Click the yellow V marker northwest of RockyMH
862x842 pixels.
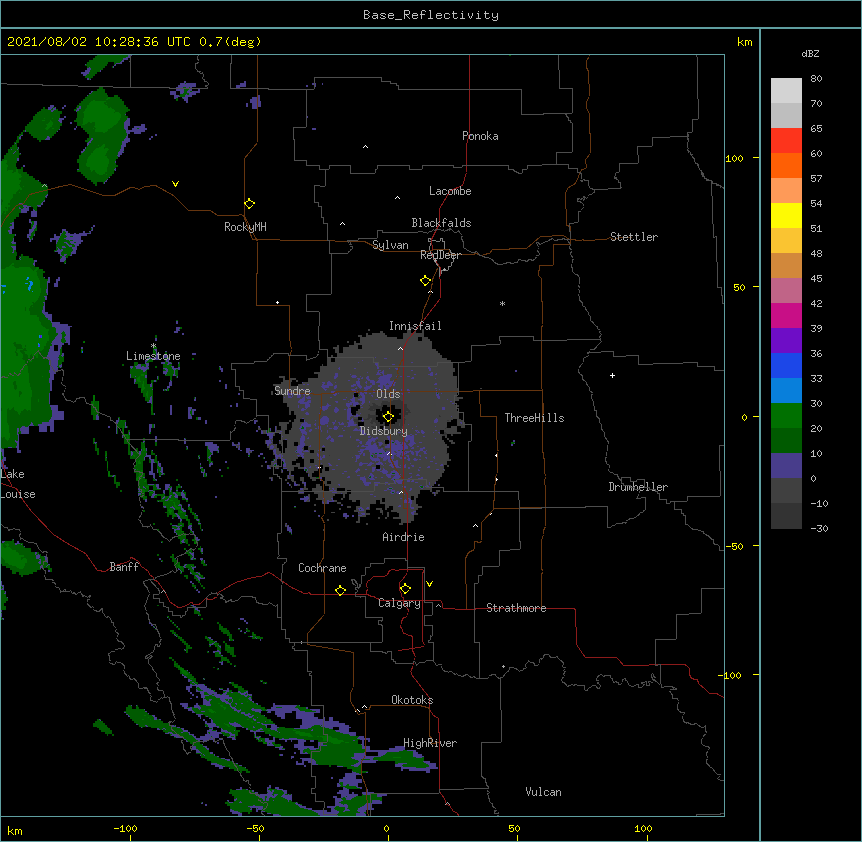(x=175, y=184)
